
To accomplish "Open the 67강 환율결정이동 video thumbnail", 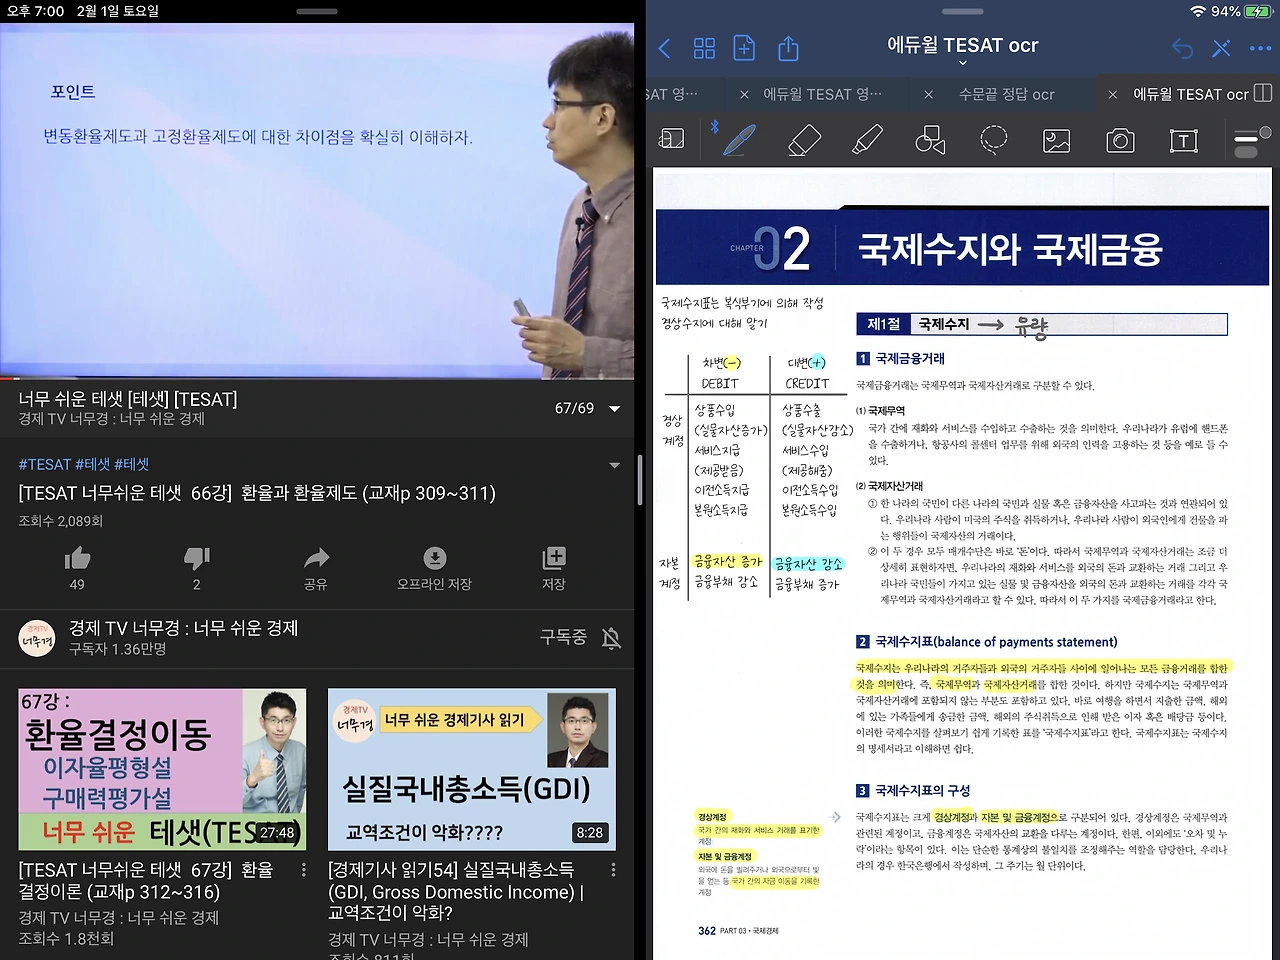I will (x=162, y=769).
